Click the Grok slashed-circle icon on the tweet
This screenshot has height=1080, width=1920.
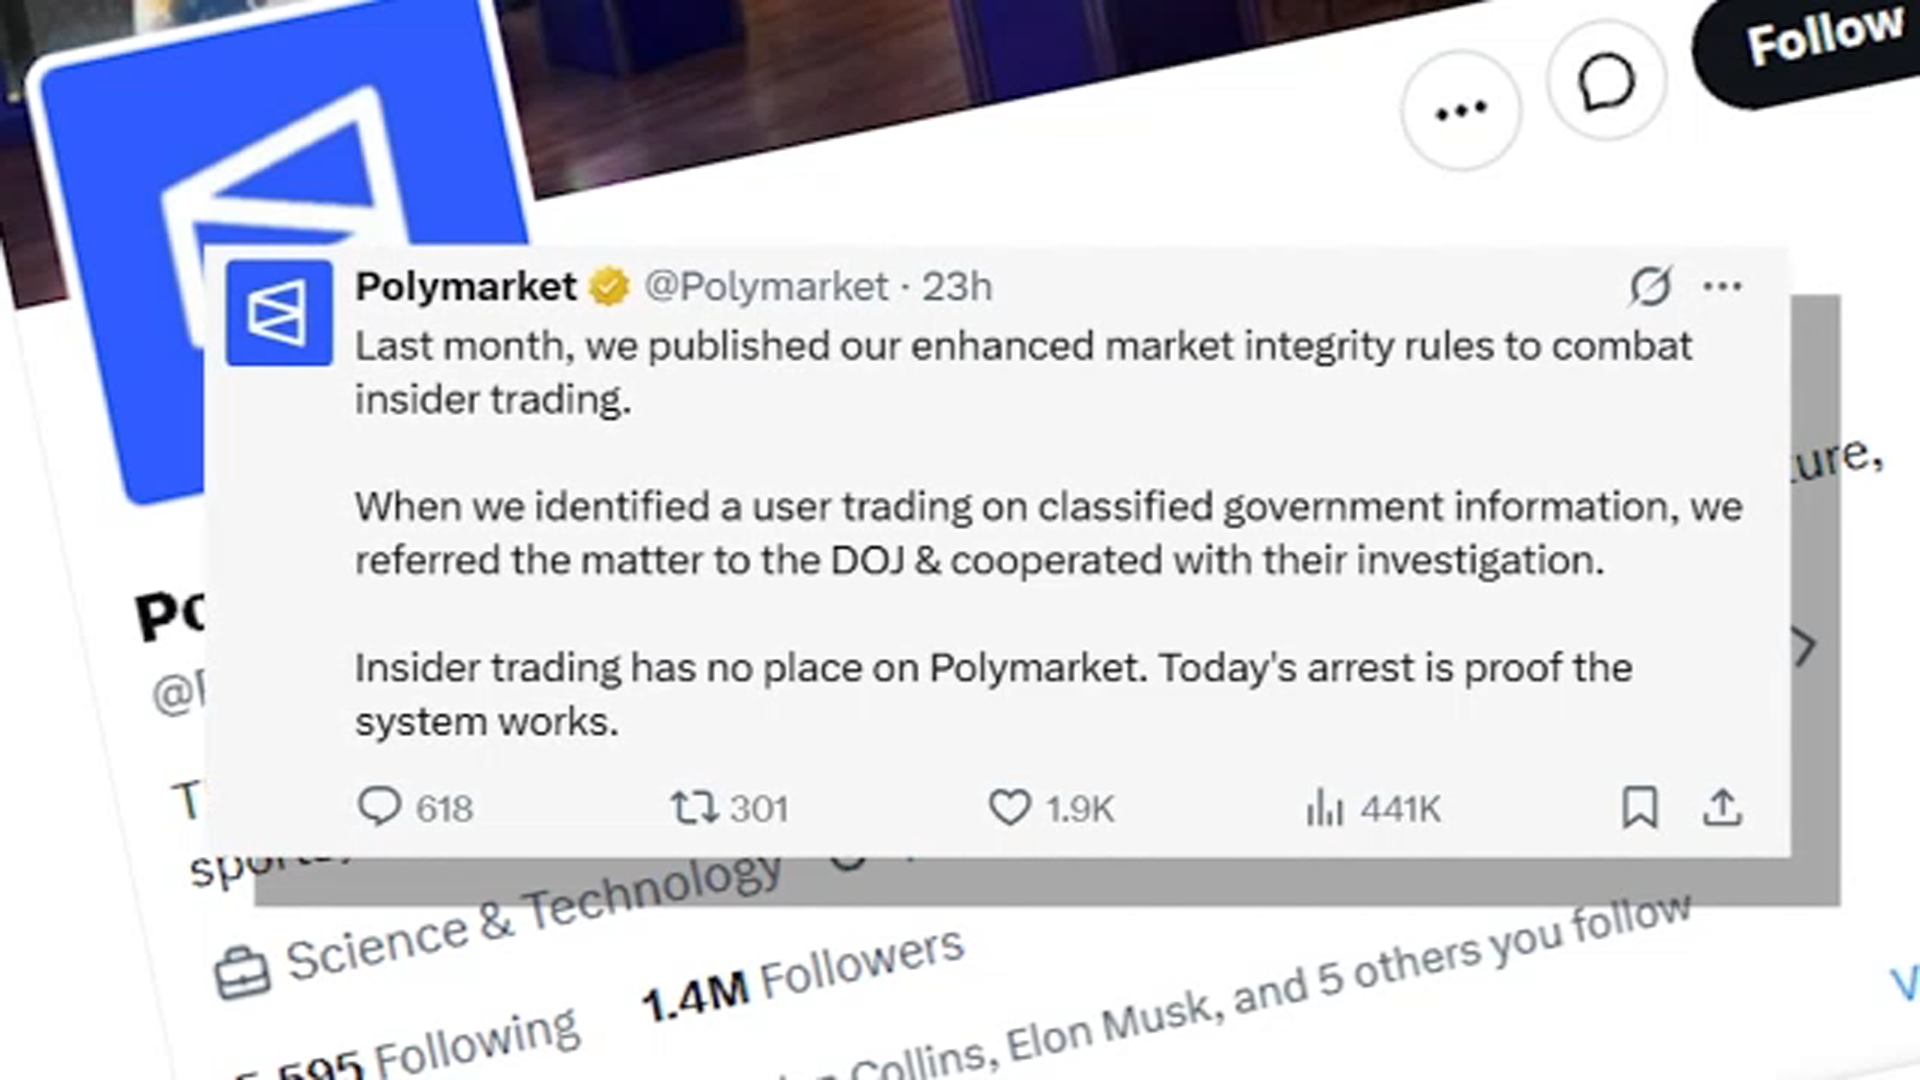click(x=1650, y=286)
